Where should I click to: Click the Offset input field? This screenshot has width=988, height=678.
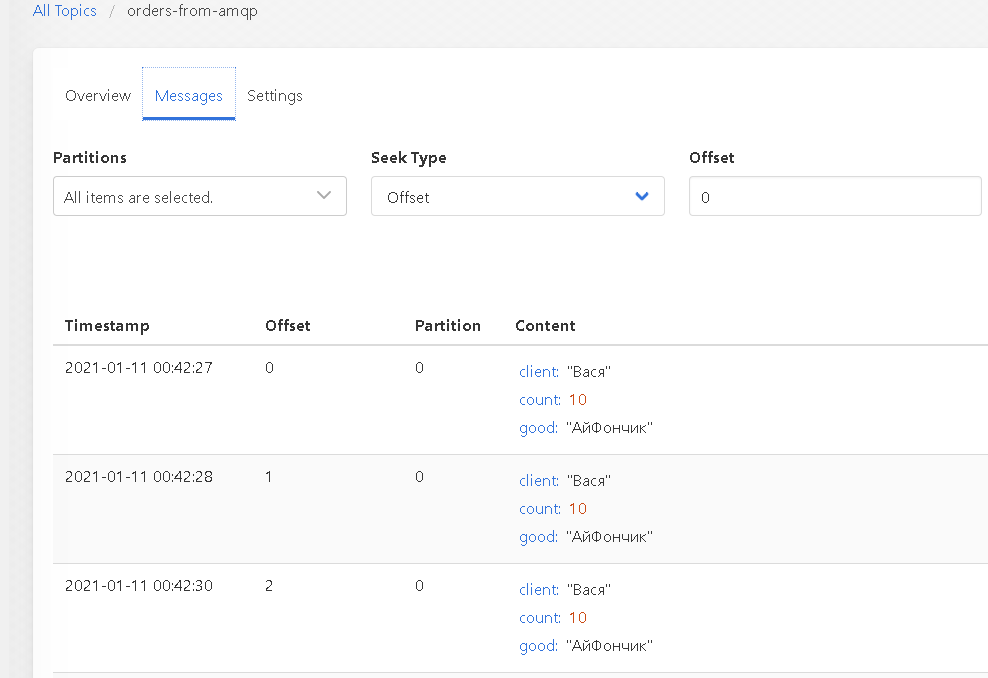point(835,197)
